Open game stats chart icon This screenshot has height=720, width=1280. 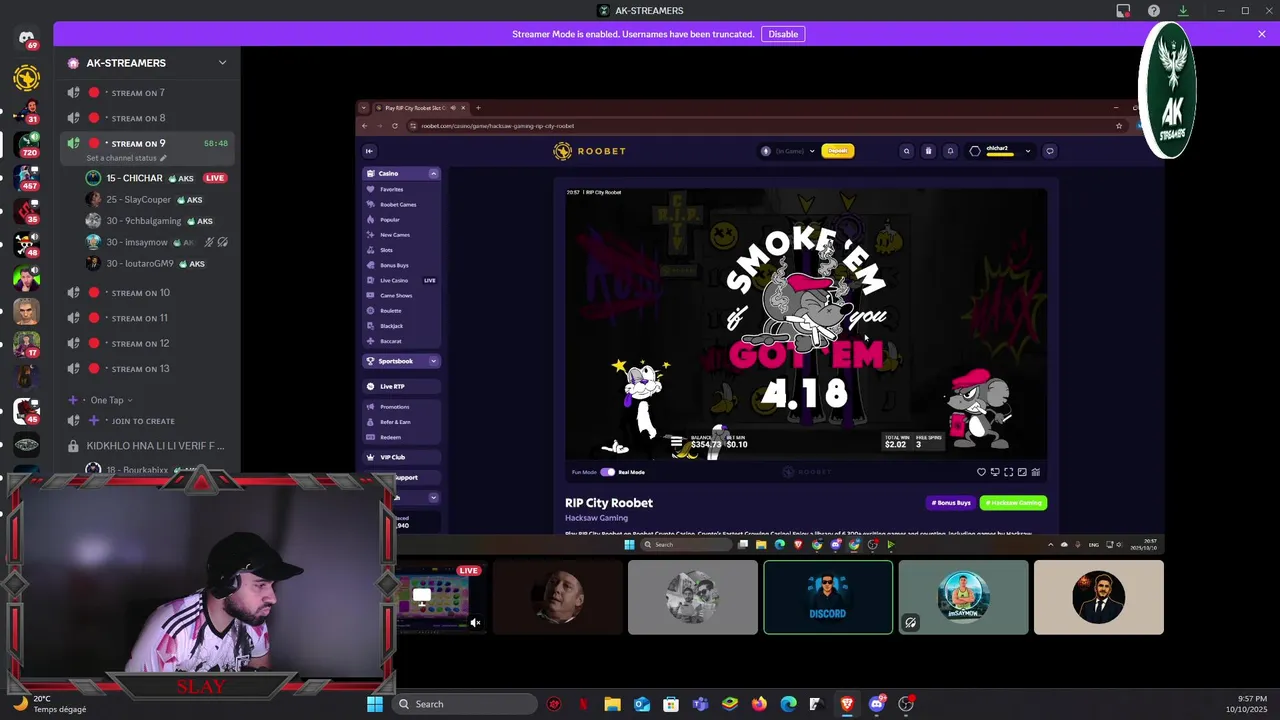point(1036,472)
